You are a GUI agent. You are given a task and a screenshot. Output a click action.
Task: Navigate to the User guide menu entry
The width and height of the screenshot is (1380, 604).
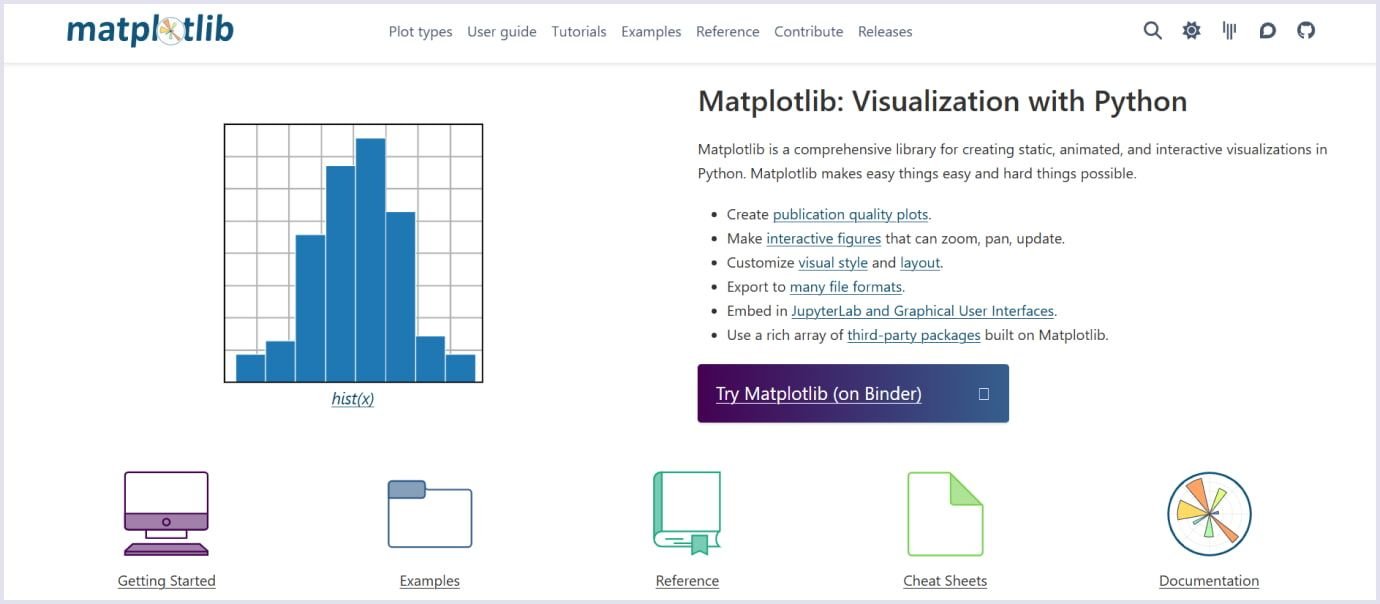coord(502,31)
